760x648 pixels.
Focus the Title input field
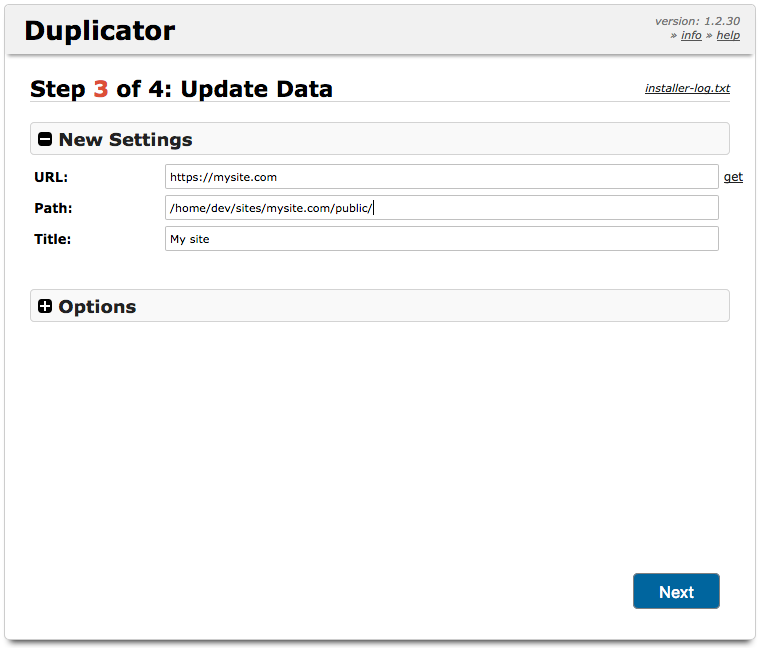(x=442, y=239)
